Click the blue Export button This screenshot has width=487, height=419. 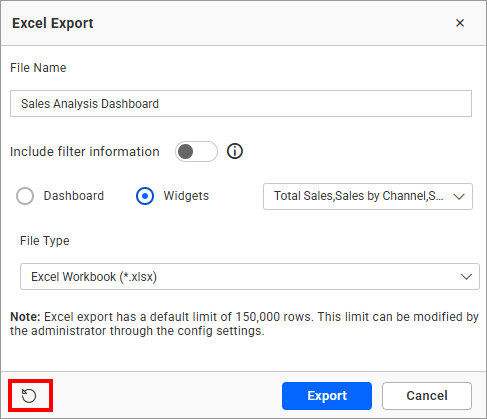click(x=327, y=396)
